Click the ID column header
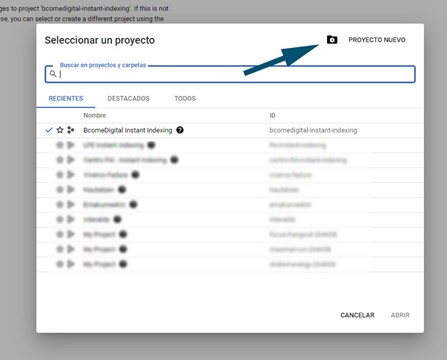This screenshot has width=447, height=360. [272, 115]
